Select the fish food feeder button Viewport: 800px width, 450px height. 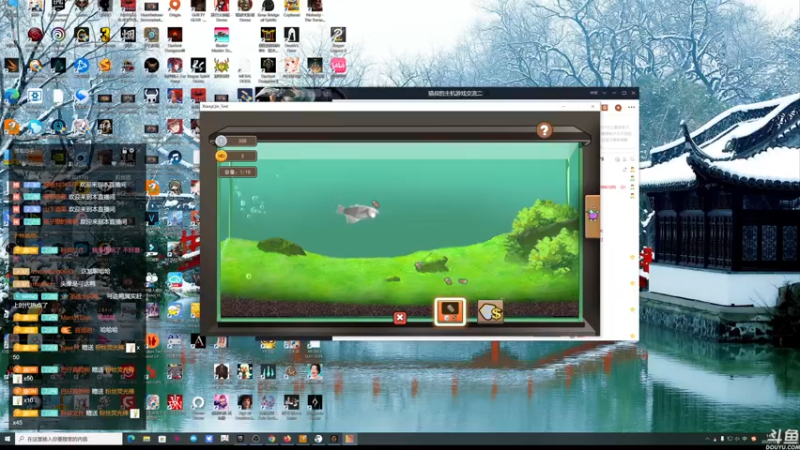tap(449, 312)
